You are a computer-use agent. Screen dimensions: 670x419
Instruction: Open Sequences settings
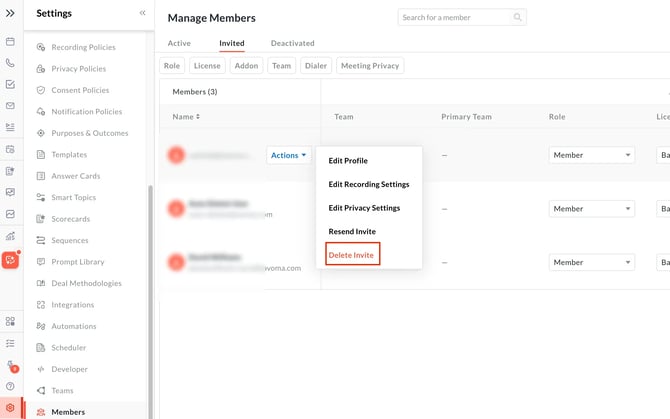[70, 240]
